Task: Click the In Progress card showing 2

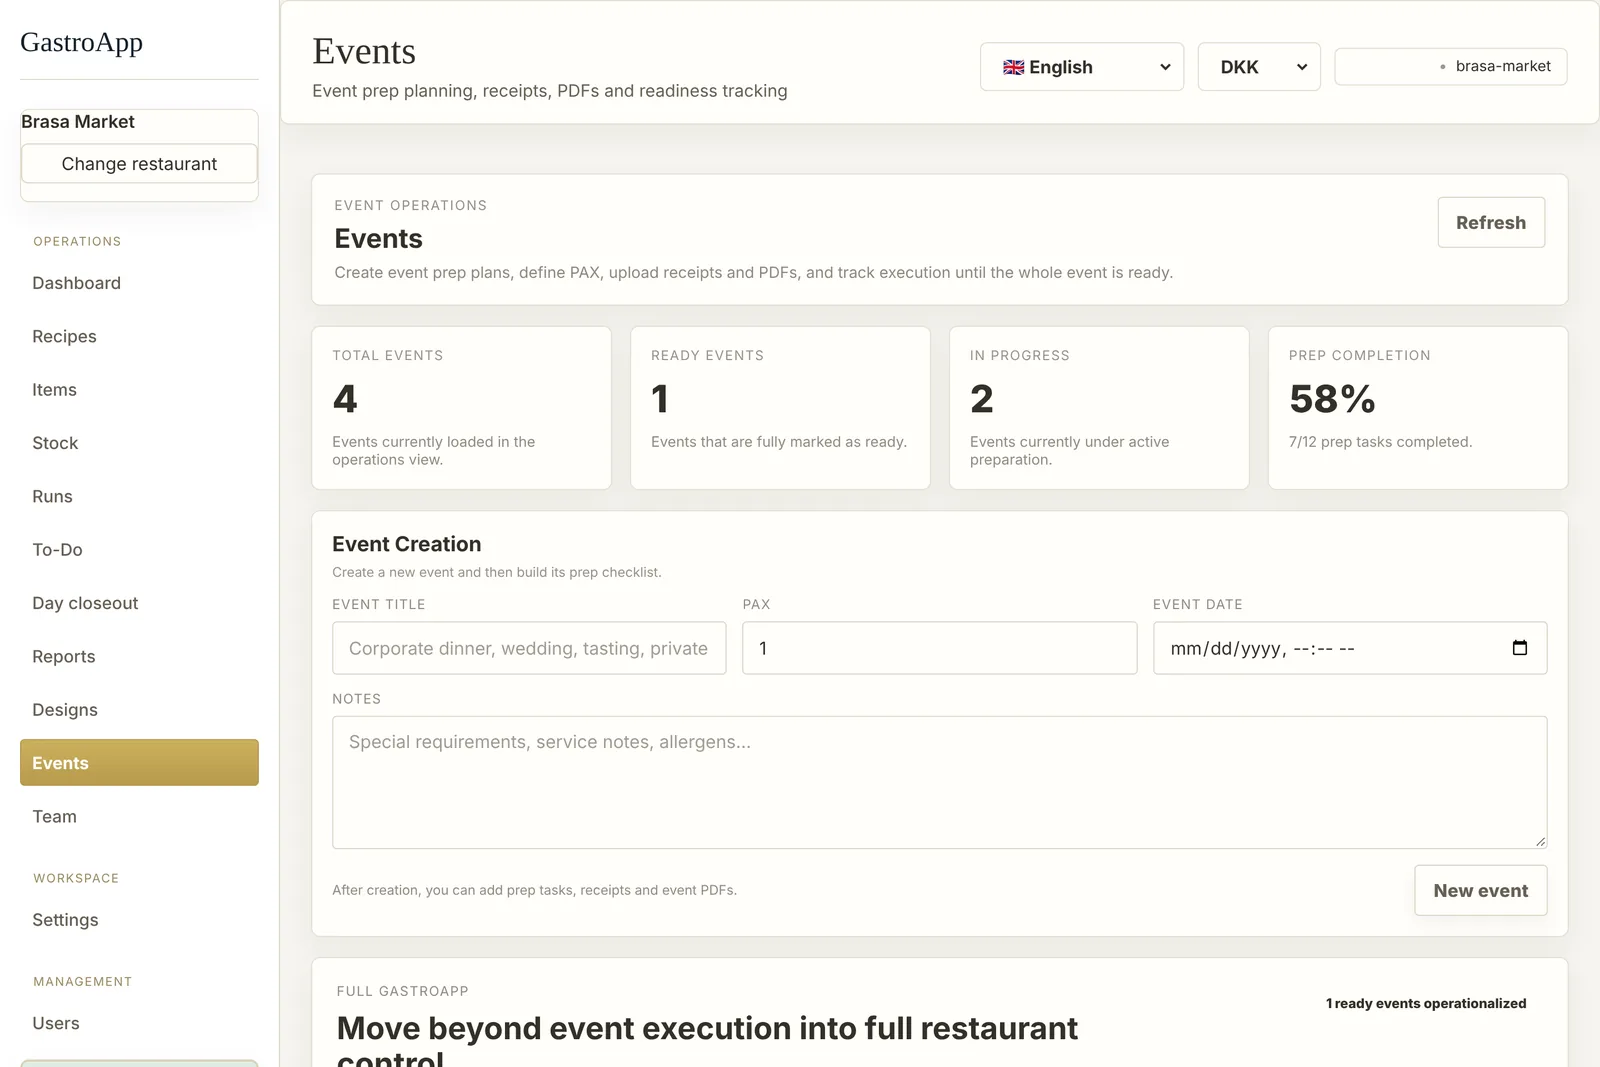Action: point(1099,408)
